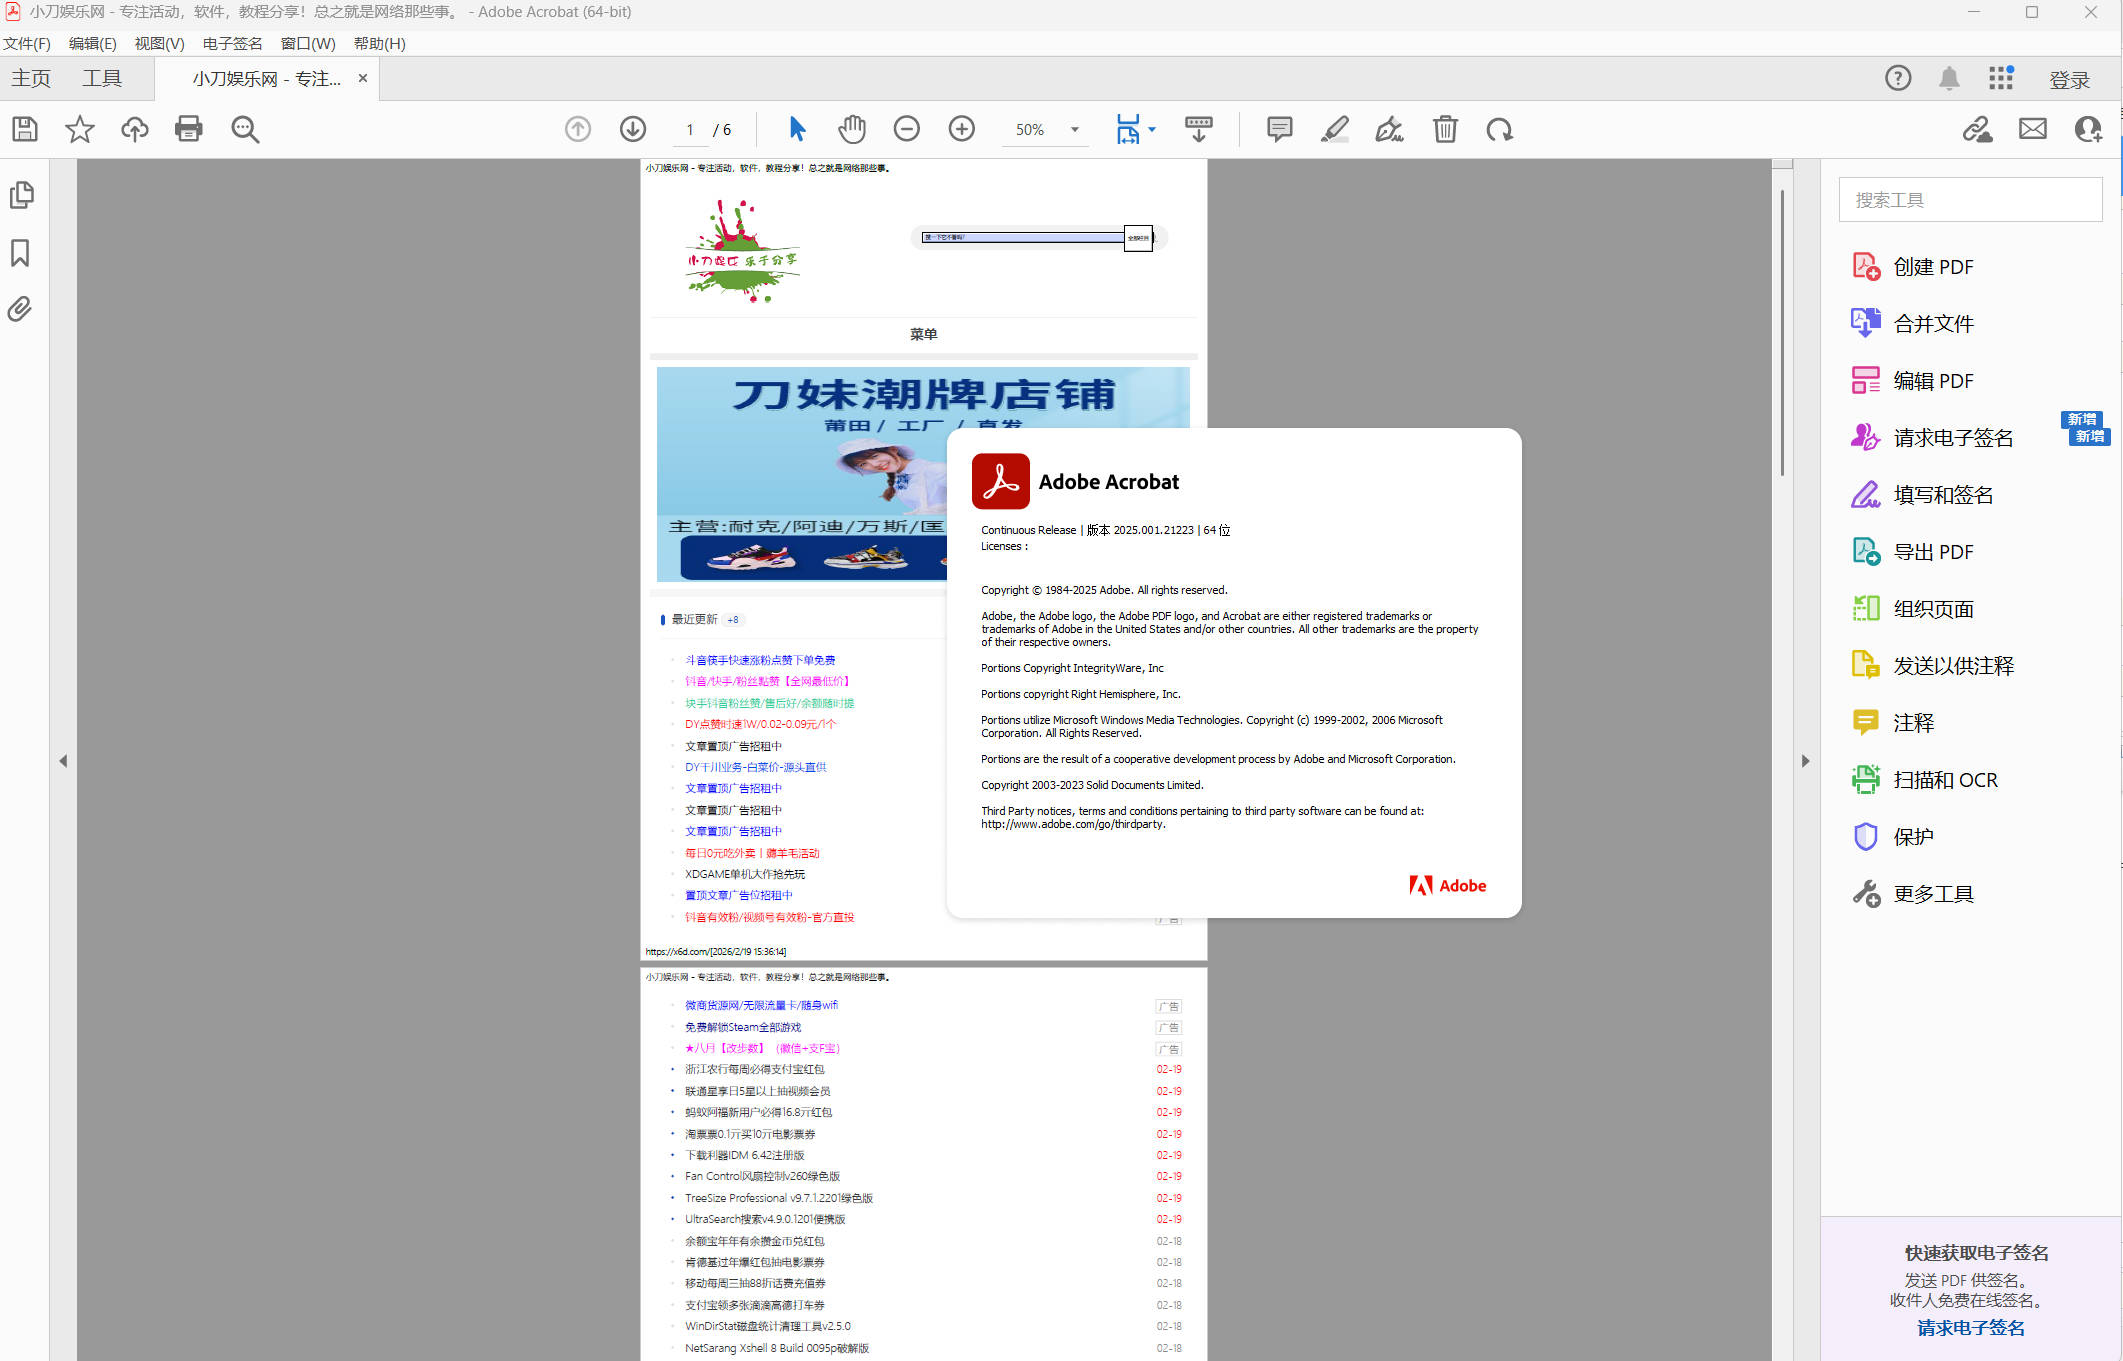Open the fill and sign pen tool

[x=1389, y=129]
